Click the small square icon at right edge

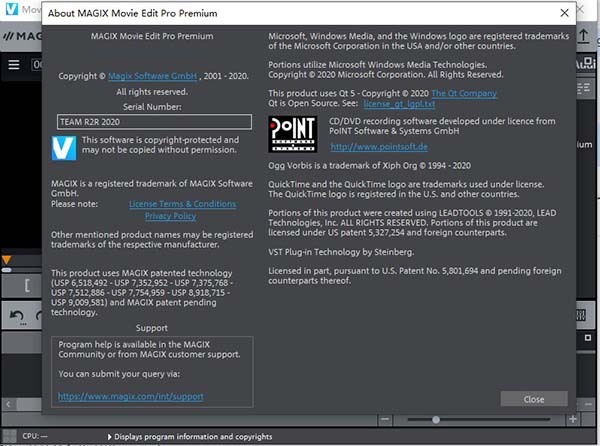588,338
